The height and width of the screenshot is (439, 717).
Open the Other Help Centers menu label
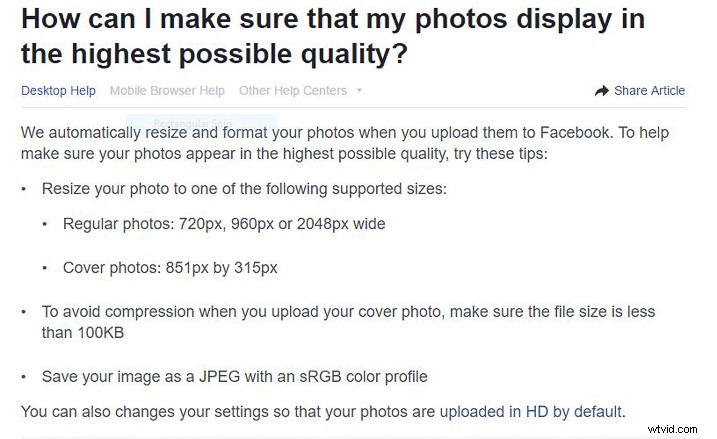pyautogui.click(x=293, y=91)
